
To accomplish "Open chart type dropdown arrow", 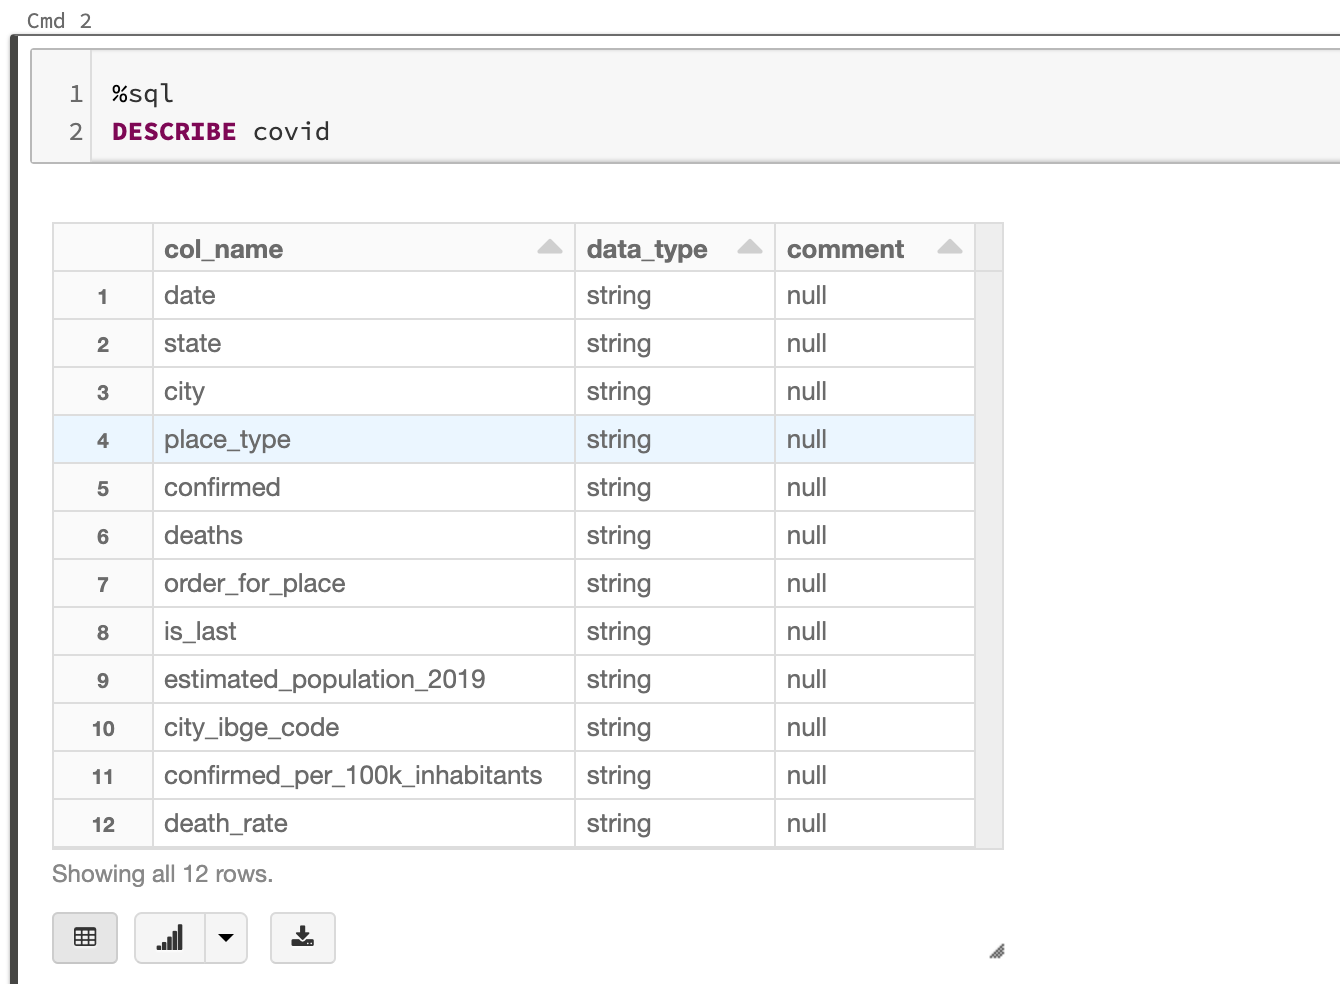I will [226, 938].
